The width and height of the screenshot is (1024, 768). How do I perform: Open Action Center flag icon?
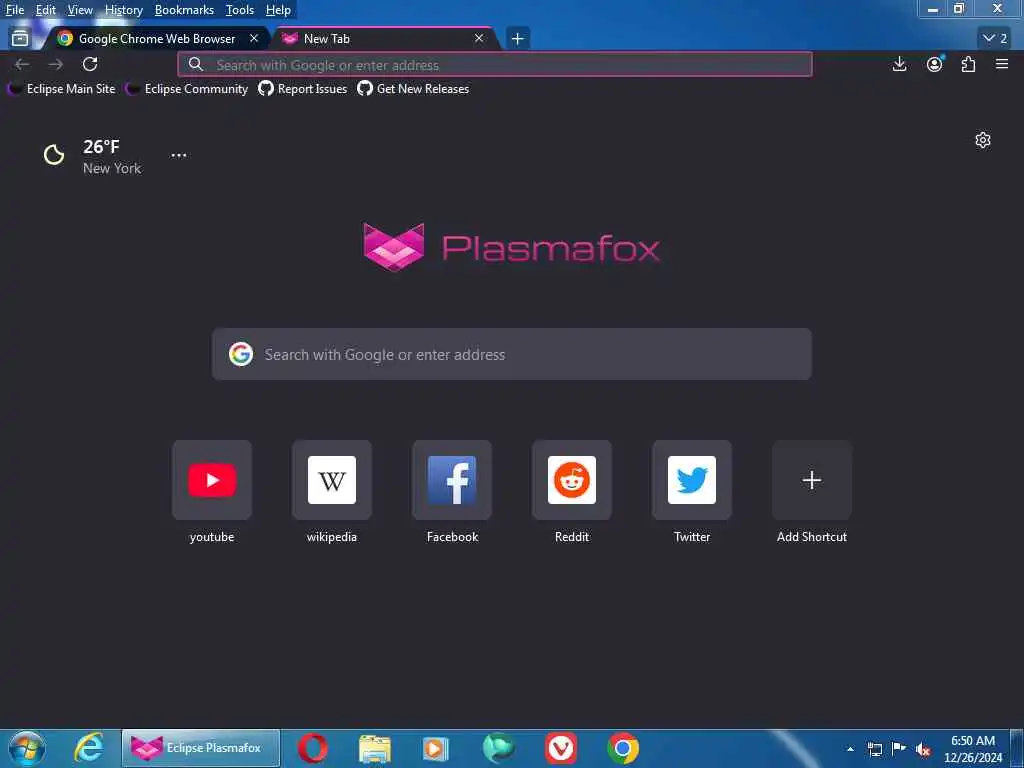click(899, 748)
